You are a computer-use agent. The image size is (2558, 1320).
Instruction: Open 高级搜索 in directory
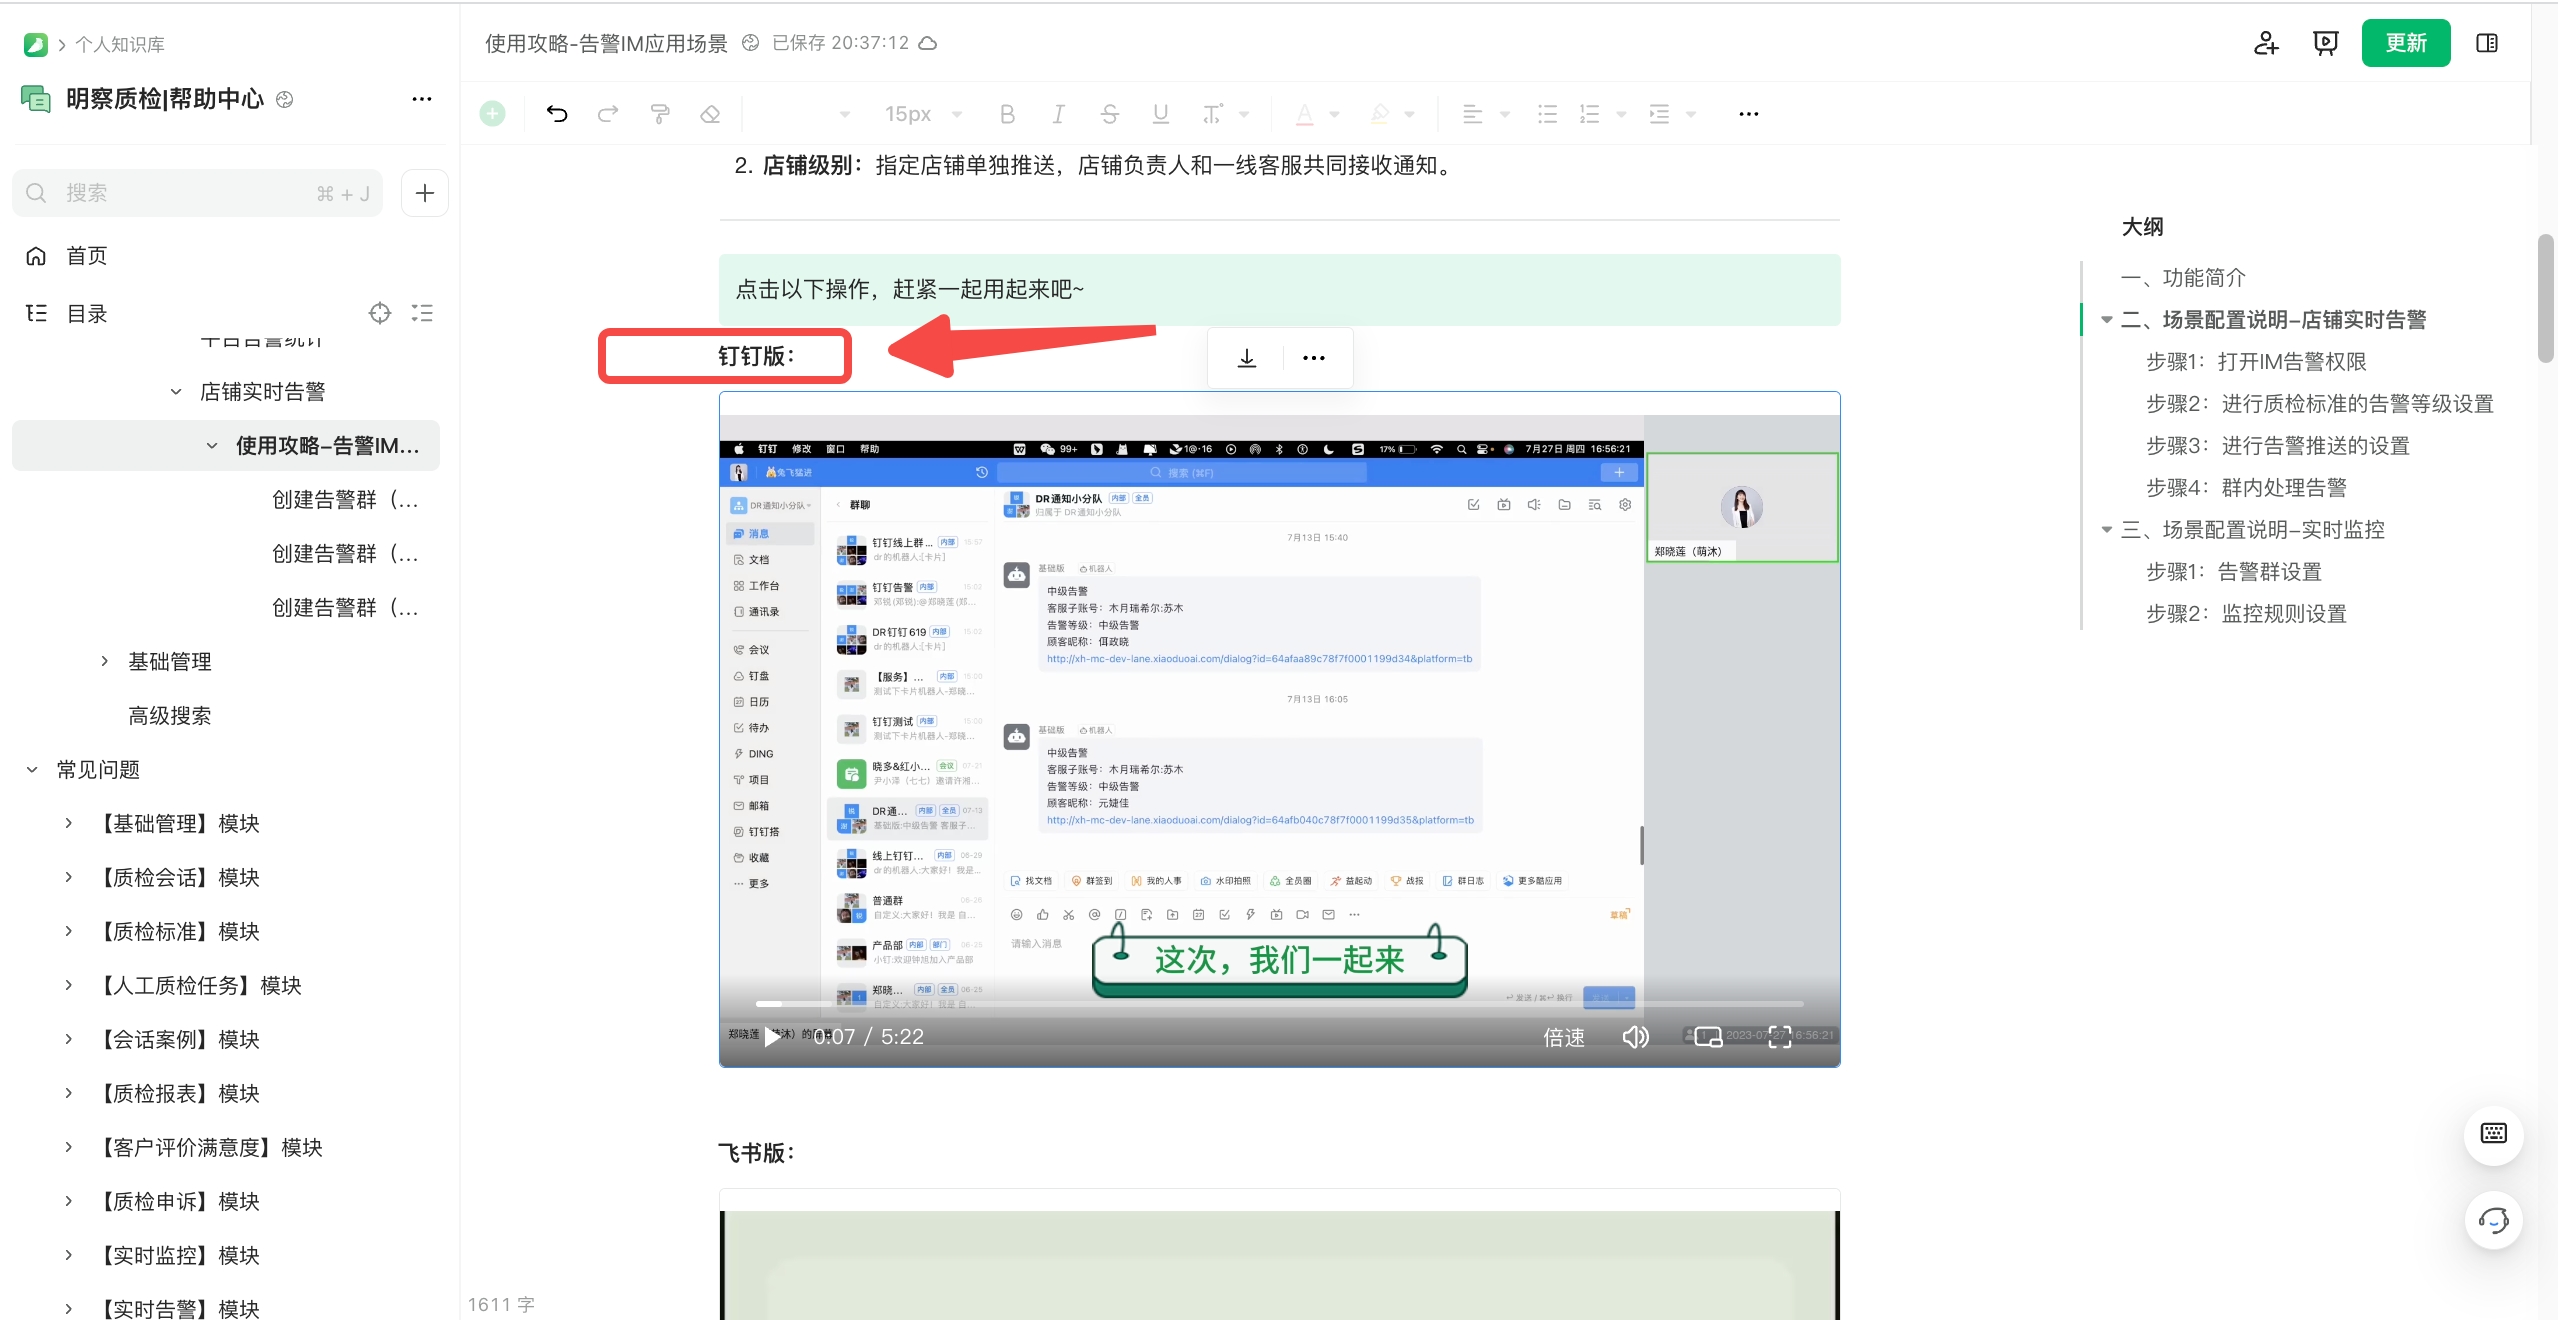(x=170, y=716)
